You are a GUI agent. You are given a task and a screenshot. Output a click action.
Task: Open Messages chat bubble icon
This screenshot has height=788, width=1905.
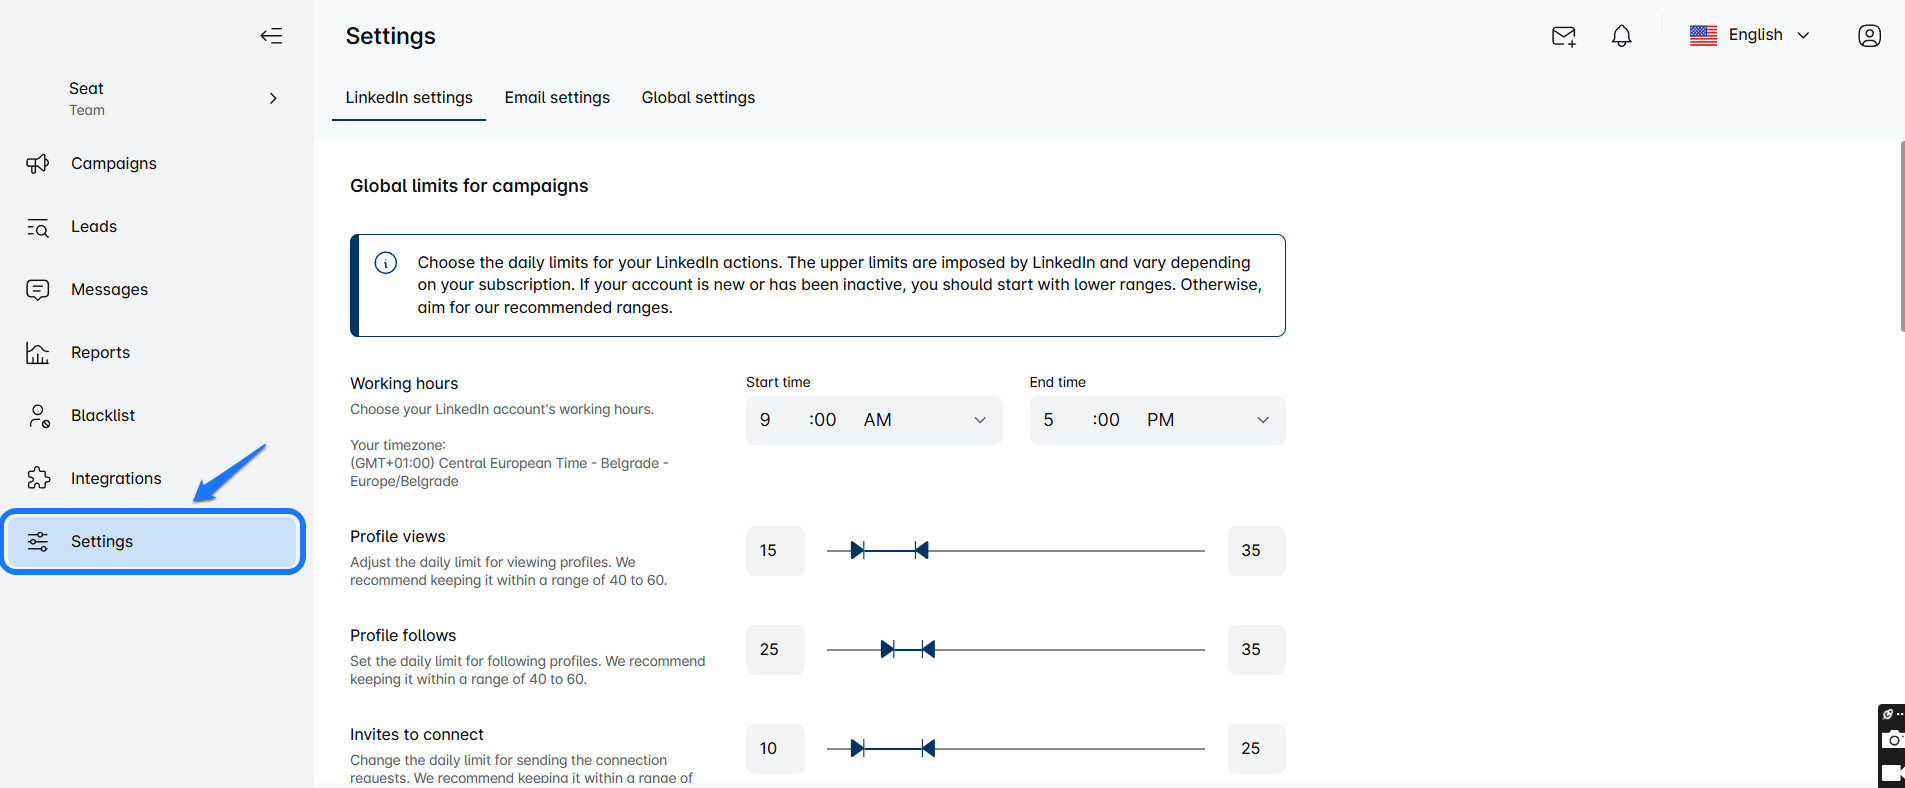(38, 290)
